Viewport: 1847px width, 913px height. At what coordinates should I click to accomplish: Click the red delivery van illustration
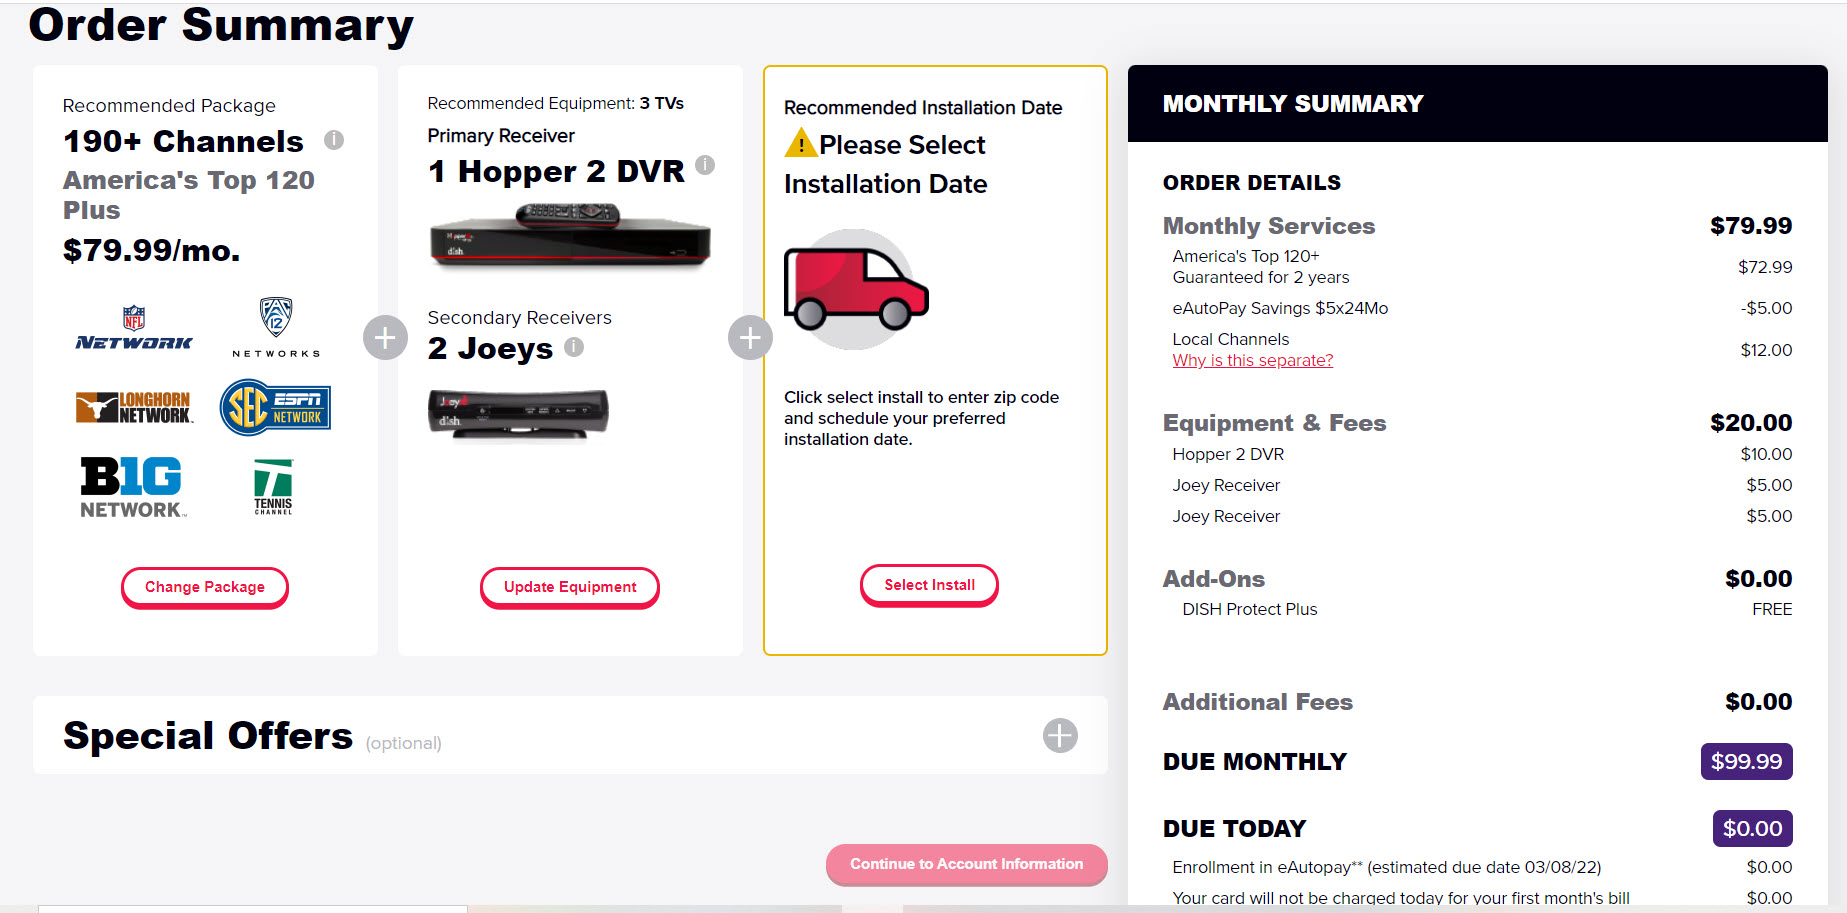coord(855,289)
